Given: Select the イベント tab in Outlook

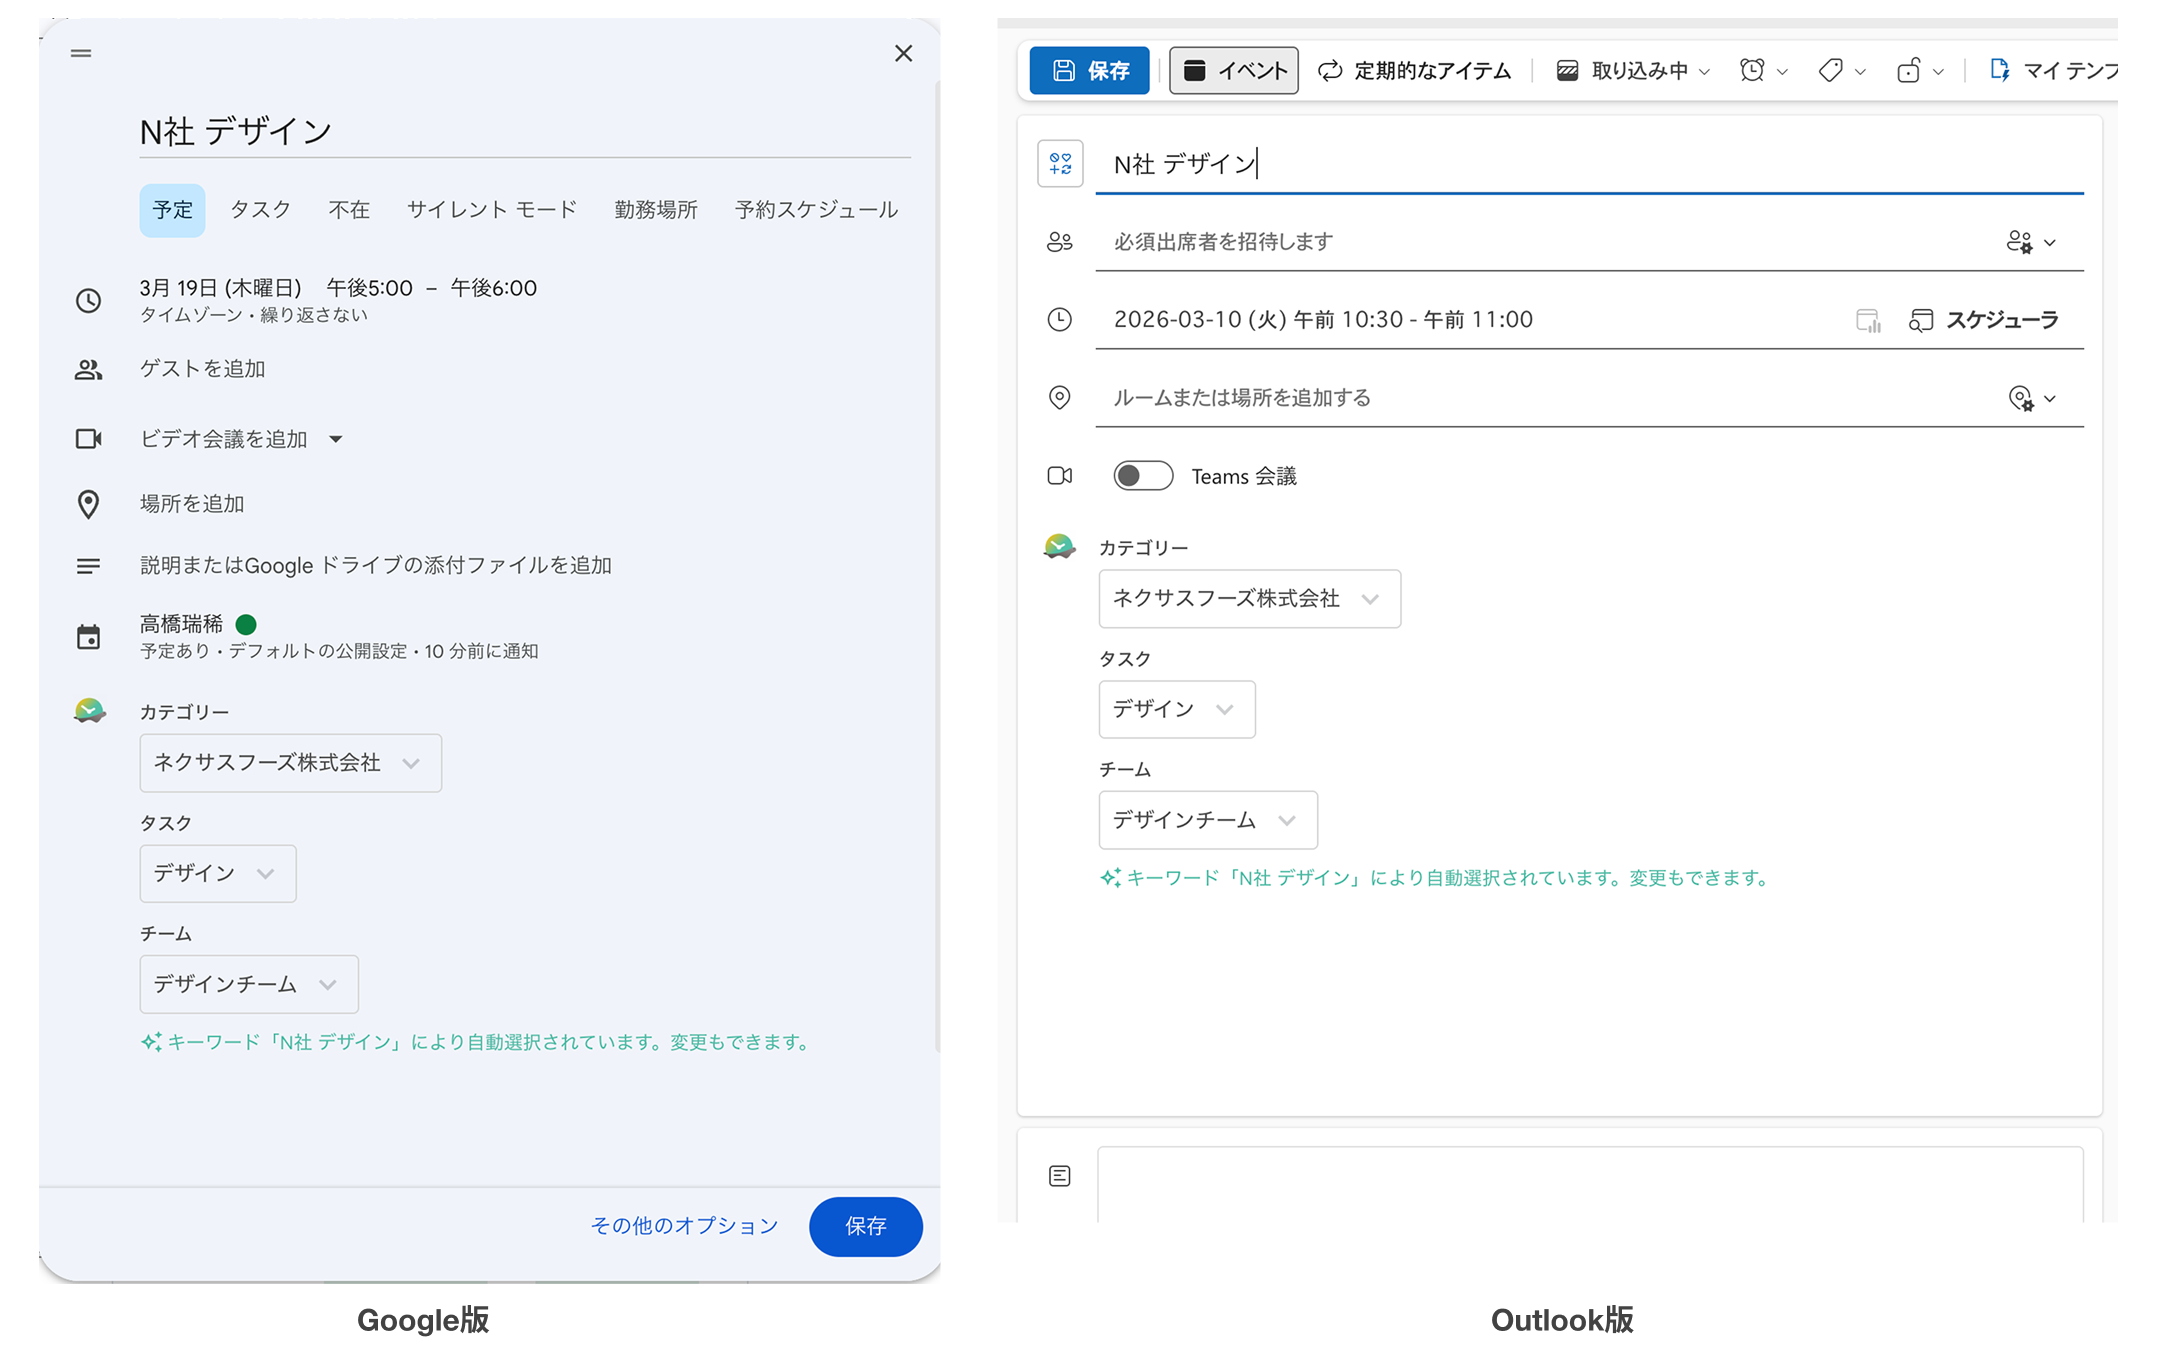Looking at the screenshot, I should [x=1233, y=70].
